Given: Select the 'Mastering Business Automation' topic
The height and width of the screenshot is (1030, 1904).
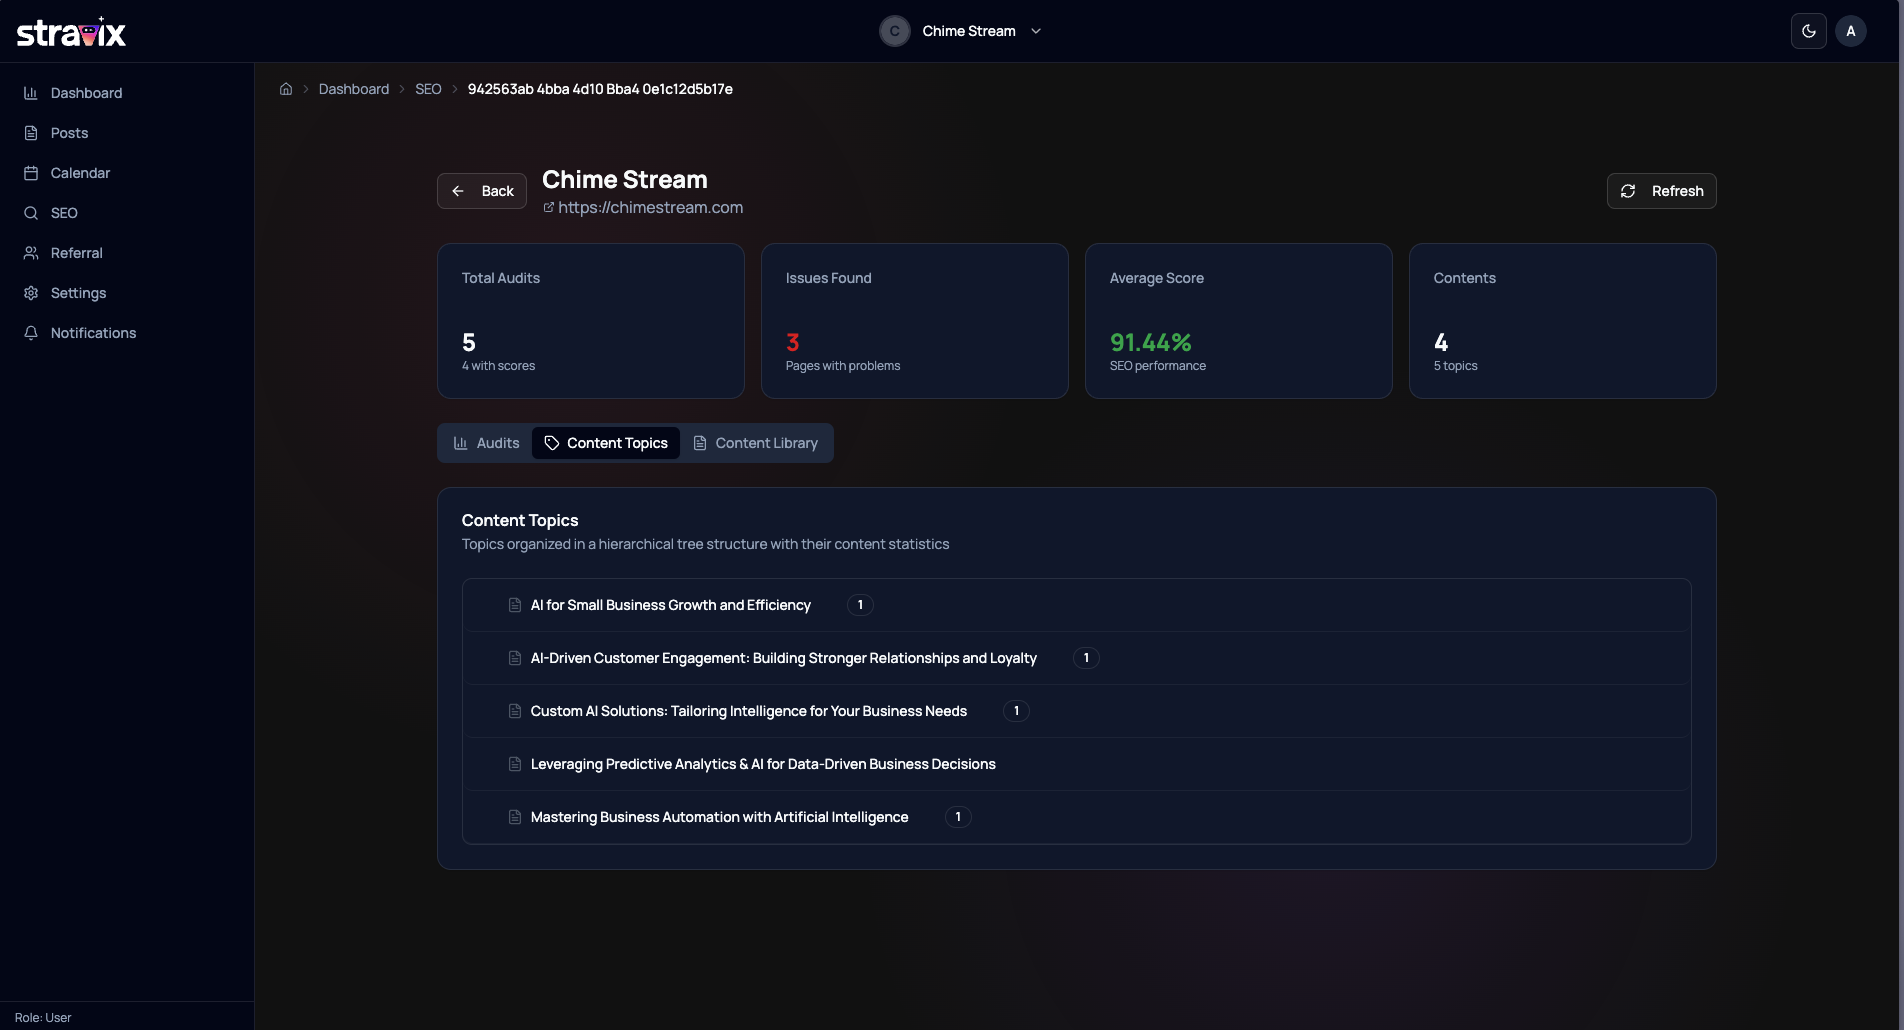Looking at the screenshot, I should 1077,817.
